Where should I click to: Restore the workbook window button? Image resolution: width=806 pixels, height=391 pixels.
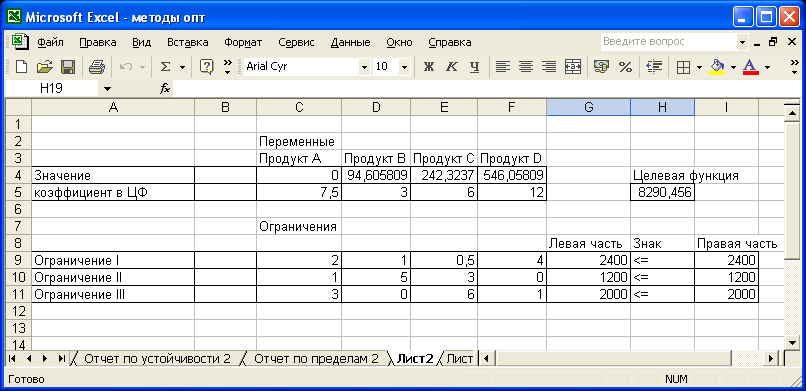[x=773, y=42]
